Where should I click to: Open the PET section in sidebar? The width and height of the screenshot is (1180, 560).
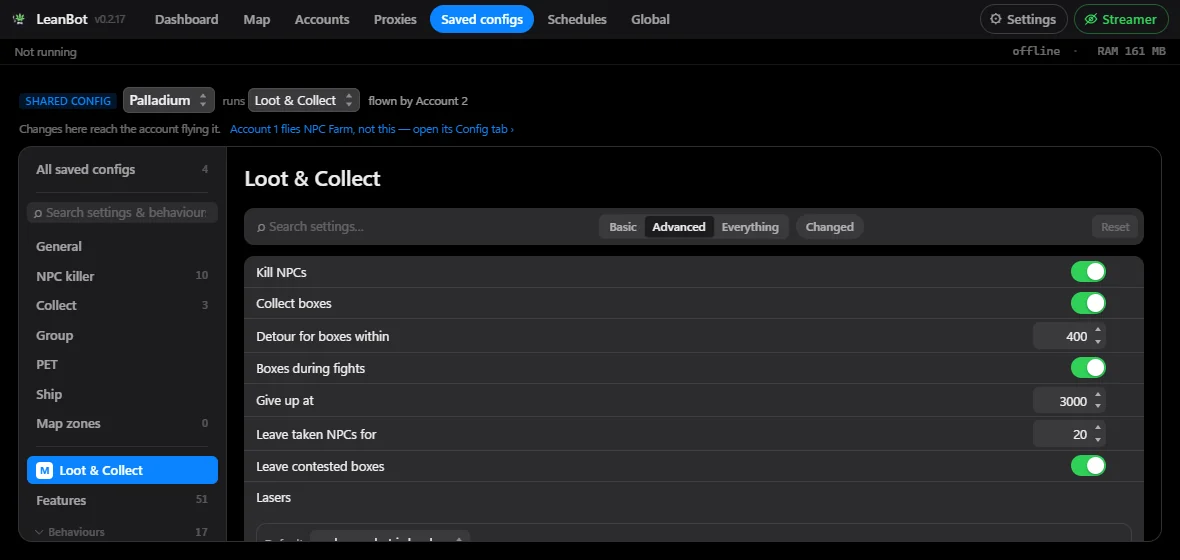coord(122,365)
